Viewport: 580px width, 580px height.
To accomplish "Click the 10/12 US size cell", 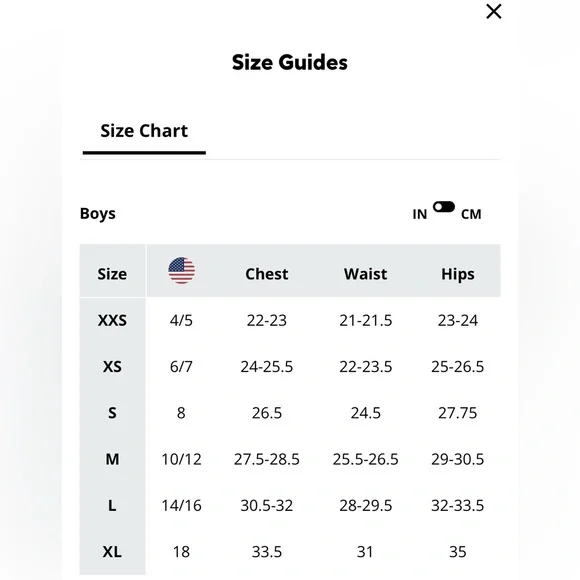I will (181, 459).
